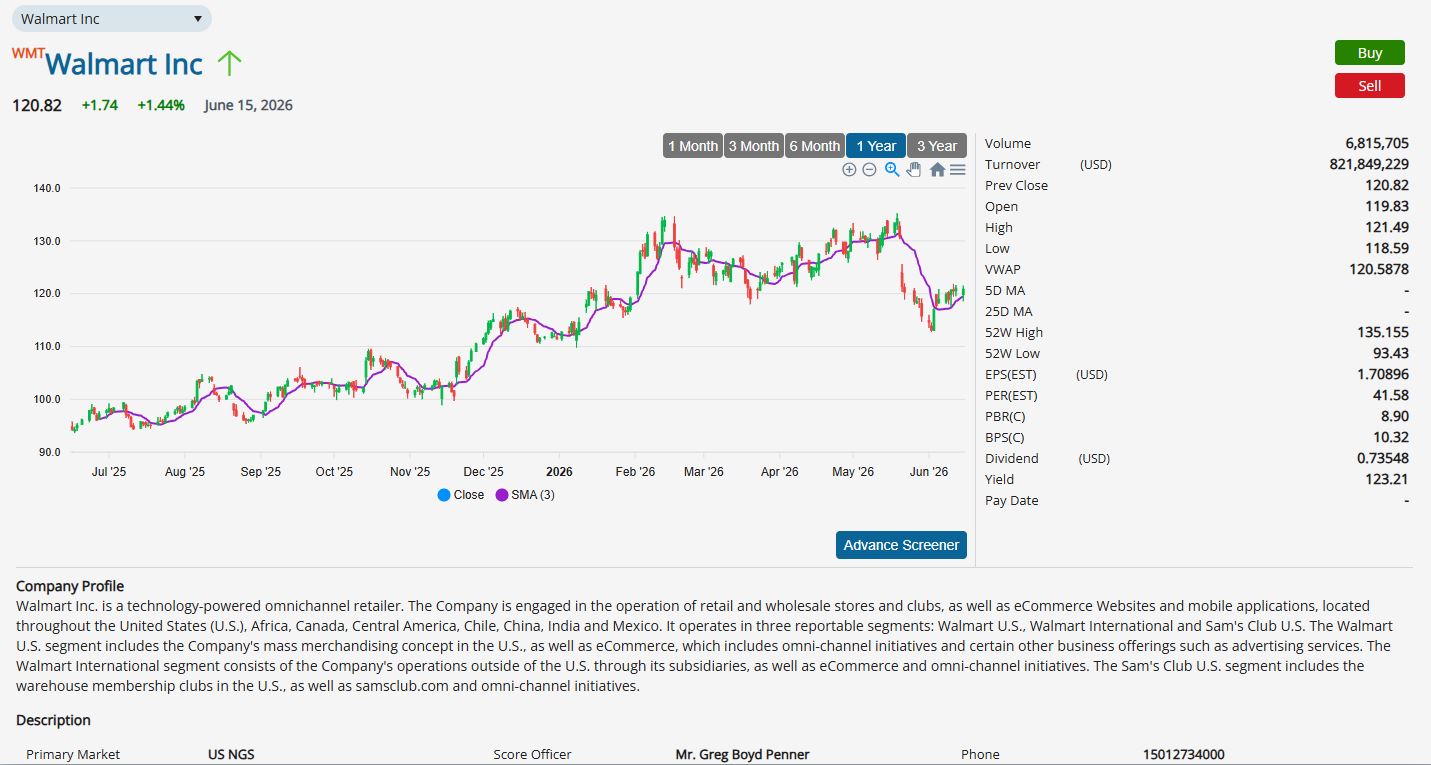
Task: Switch chart range to 1 Month
Action: point(693,146)
